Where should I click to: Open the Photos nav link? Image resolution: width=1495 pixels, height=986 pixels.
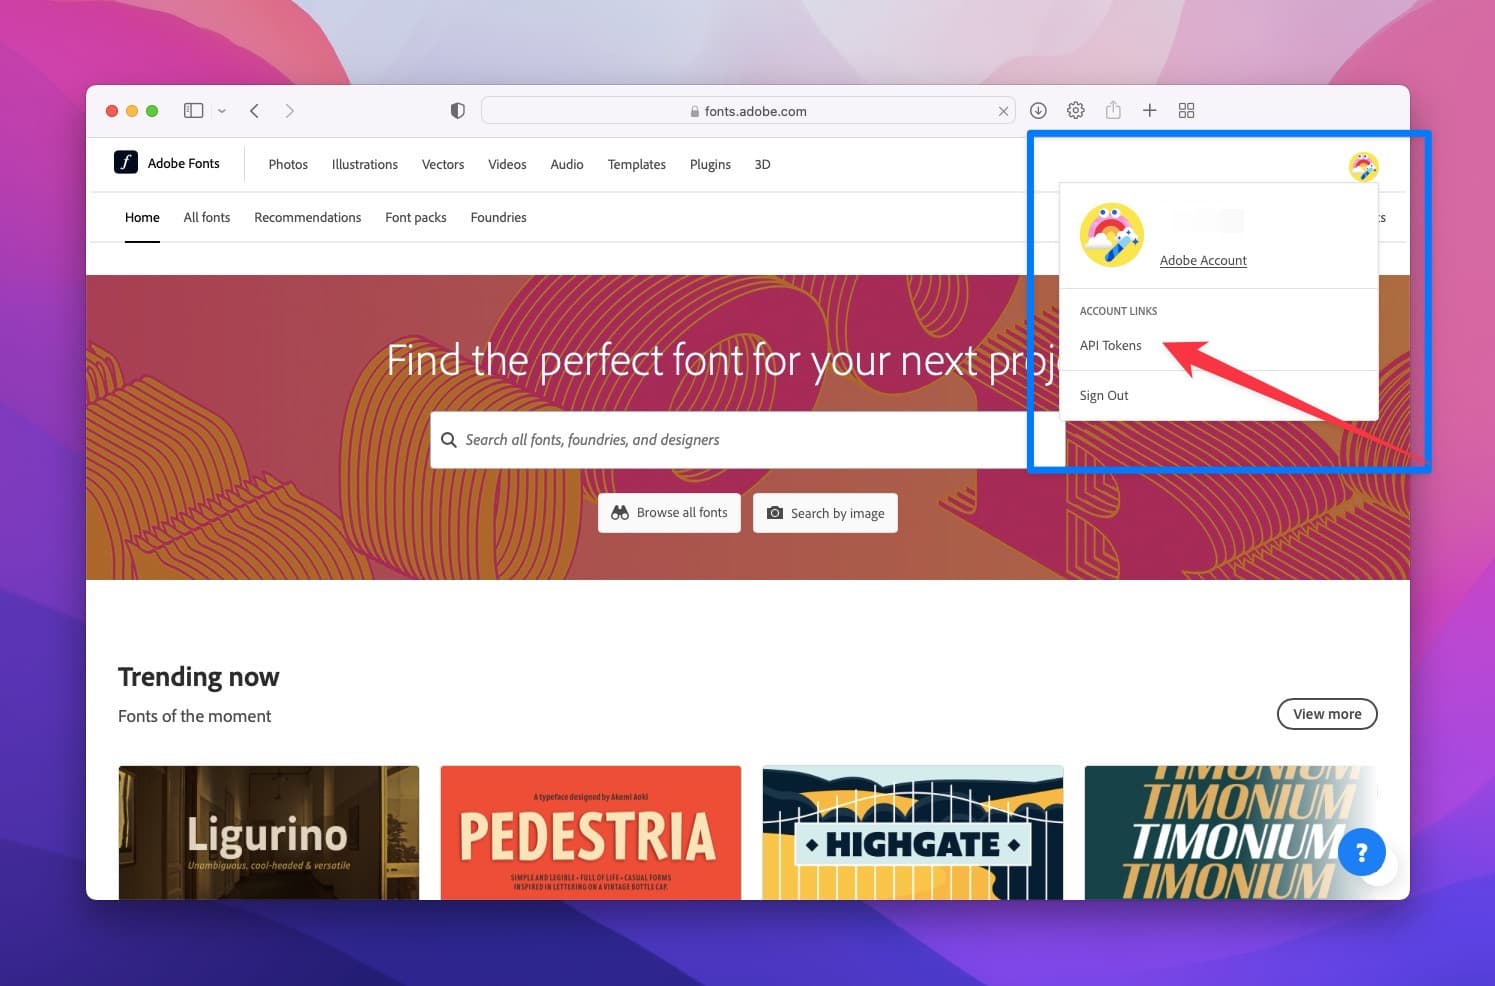pyautogui.click(x=288, y=164)
